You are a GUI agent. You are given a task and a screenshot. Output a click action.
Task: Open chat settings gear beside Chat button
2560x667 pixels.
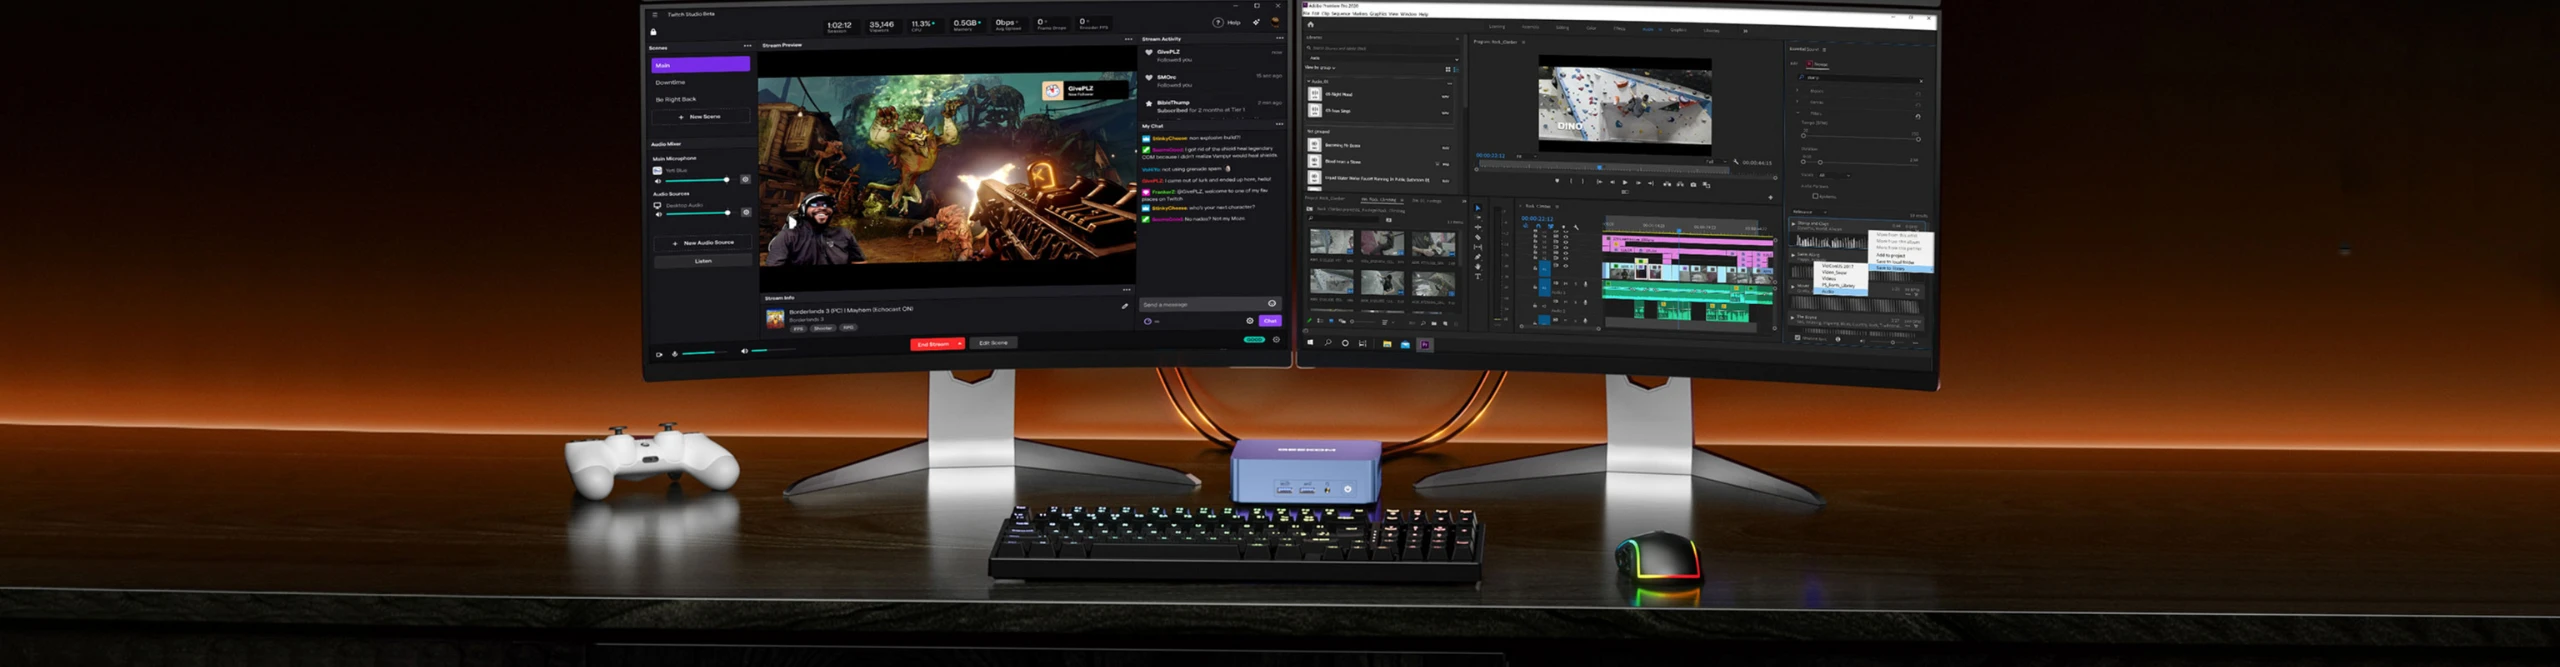click(x=1250, y=321)
